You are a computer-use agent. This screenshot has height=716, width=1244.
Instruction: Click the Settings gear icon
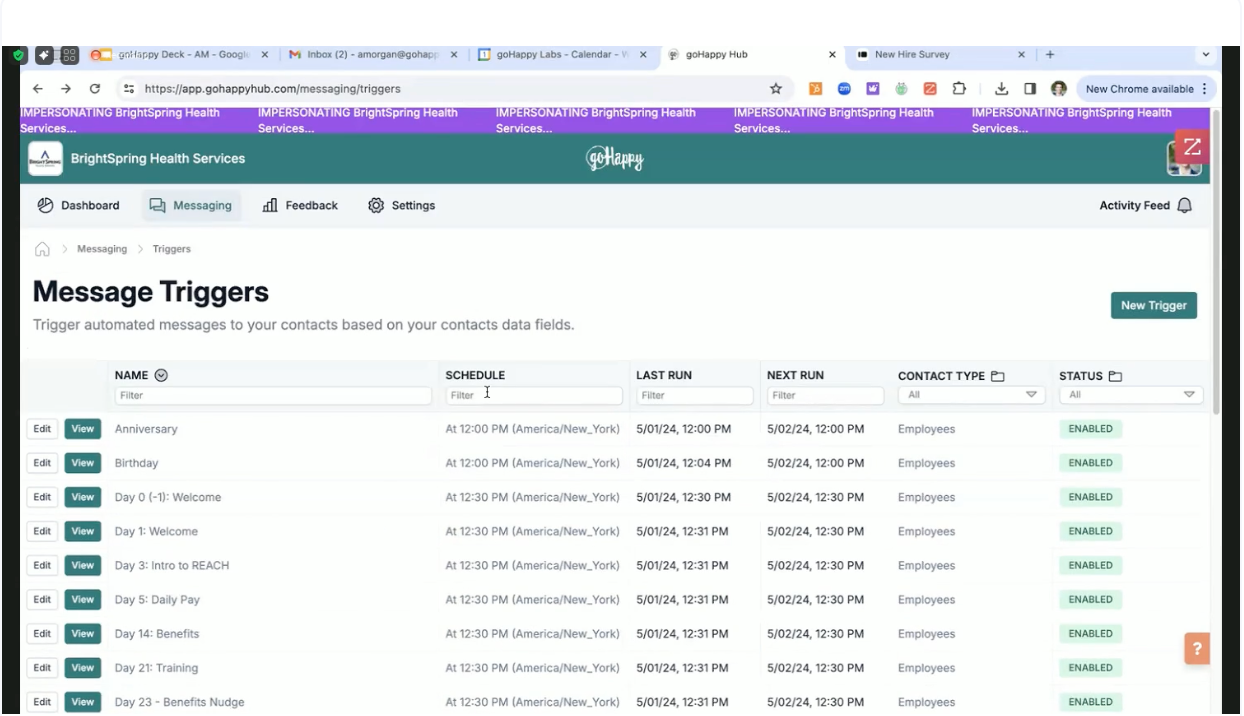[375, 205]
